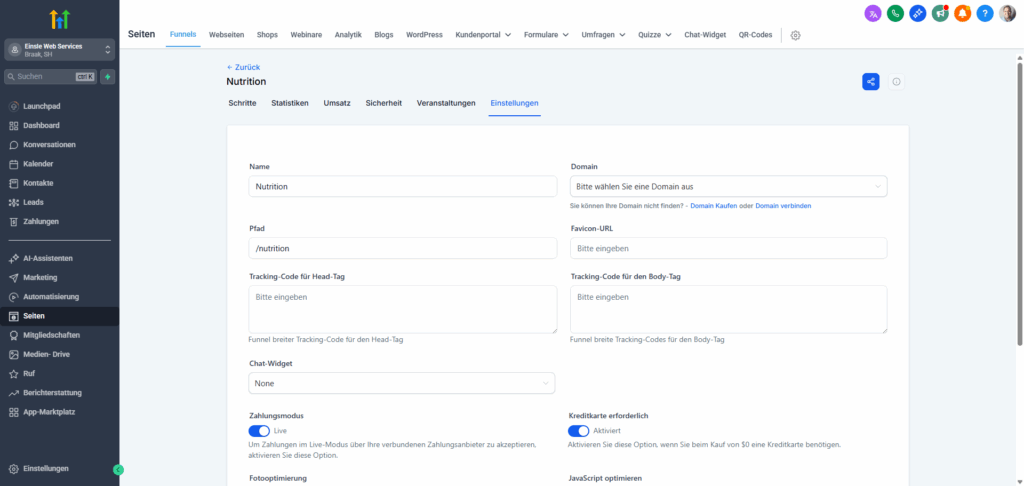Open the info icon beside share button
The height and width of the screenshot is (486, 1024).
coord(896,82)
